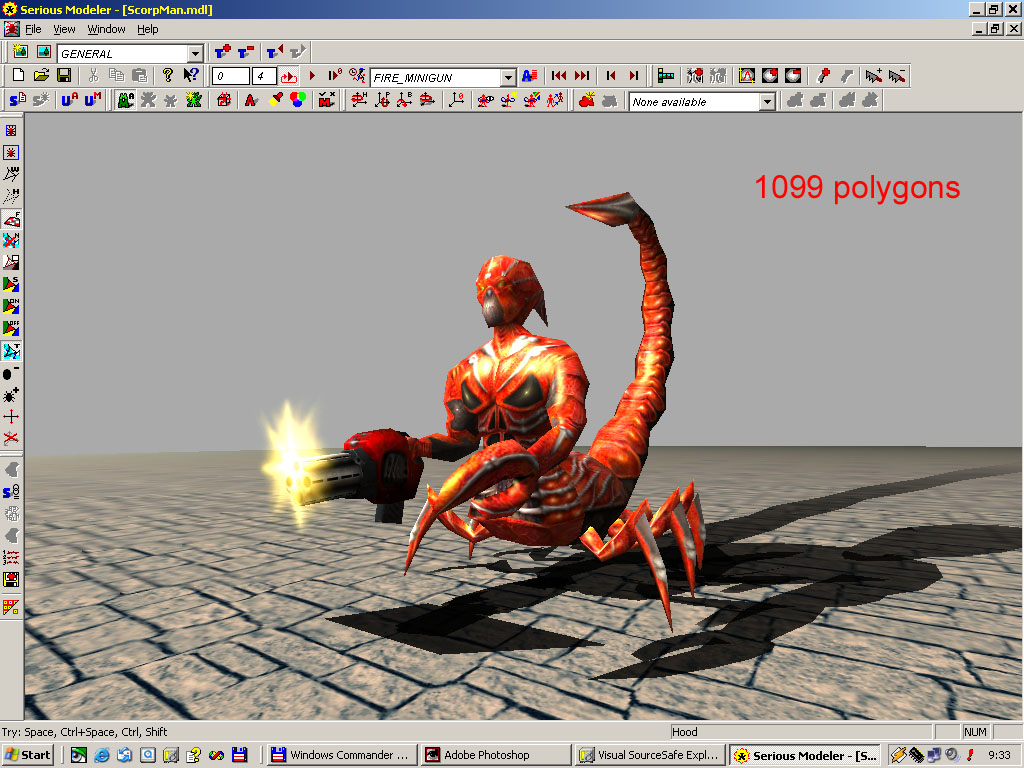Click the yellow flashlight light icon
This screenshot has height=768, width=1024.
pyautogui.click(x=275, y=100)
